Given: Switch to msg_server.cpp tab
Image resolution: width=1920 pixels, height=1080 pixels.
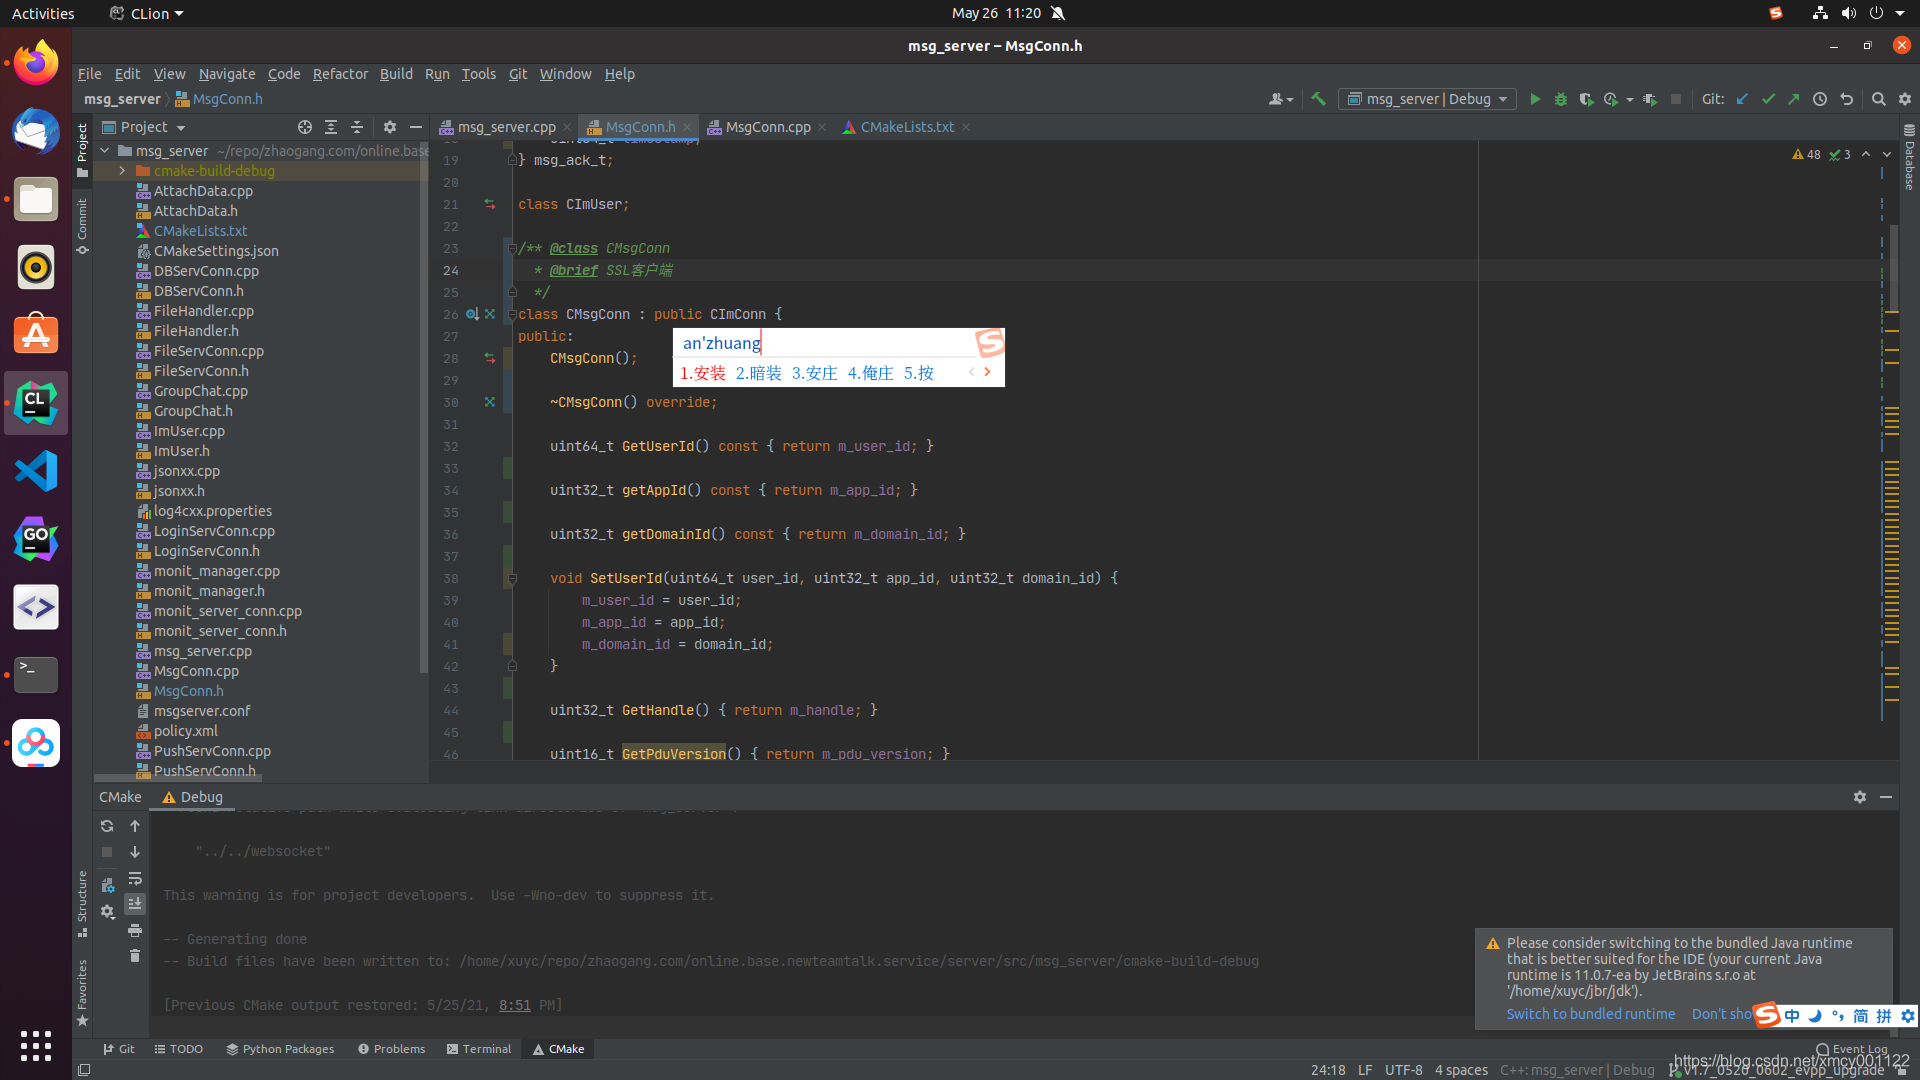Looking at the screenshot, I should click(506, 127).
